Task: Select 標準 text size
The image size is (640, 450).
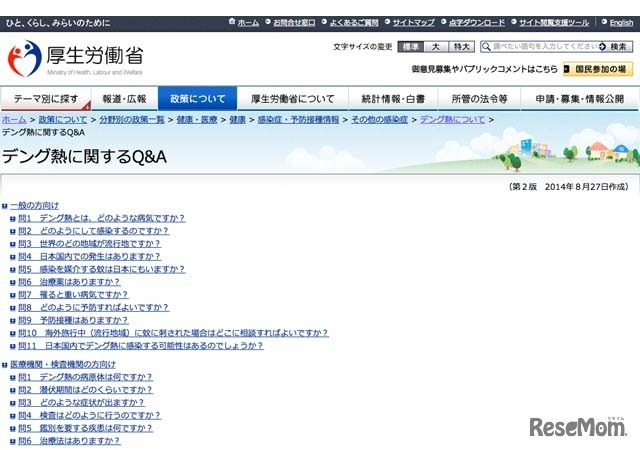Action: click(411, 47)
